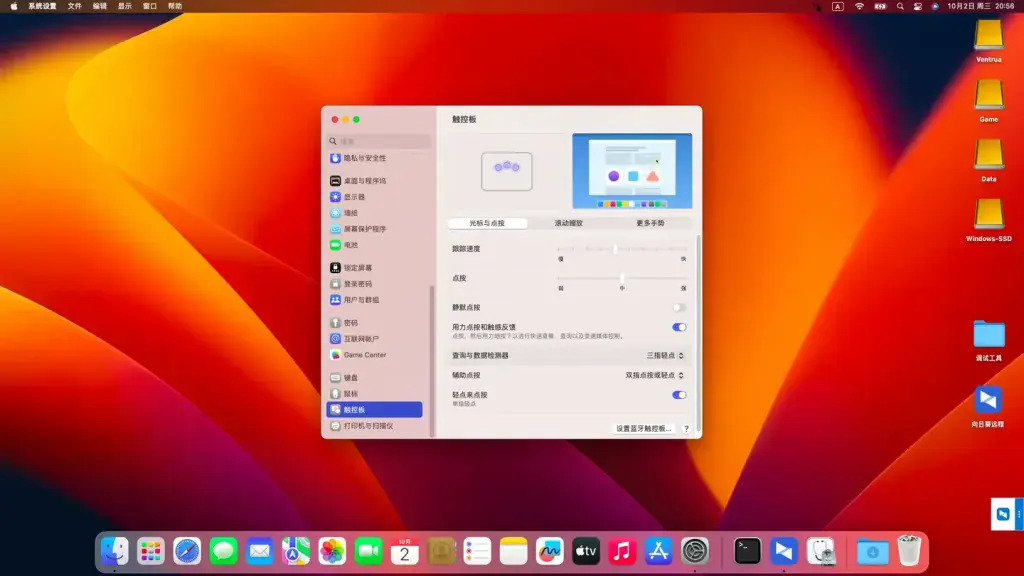The width and height of the screenshot is (1024, 576).
Task: Open trackpad help with the question mark
Action: point(686,429)
